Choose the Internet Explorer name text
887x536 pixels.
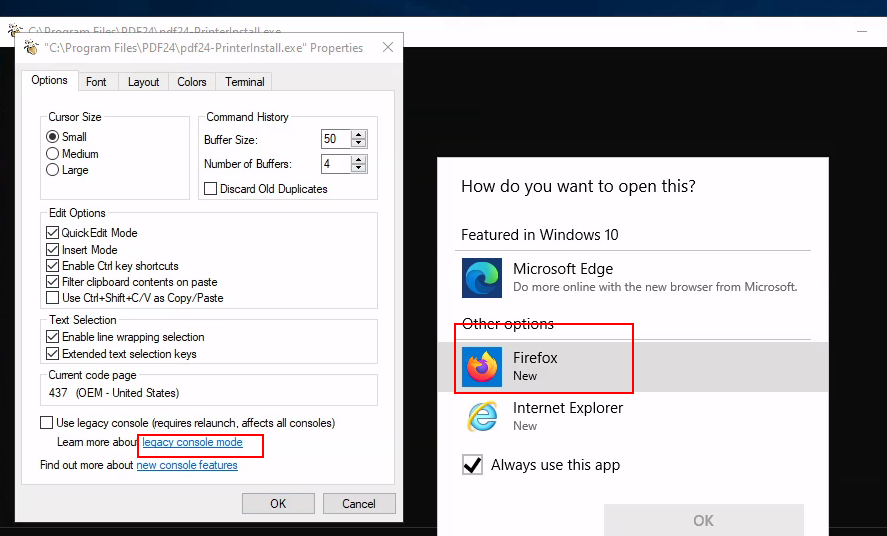point(568,408)
